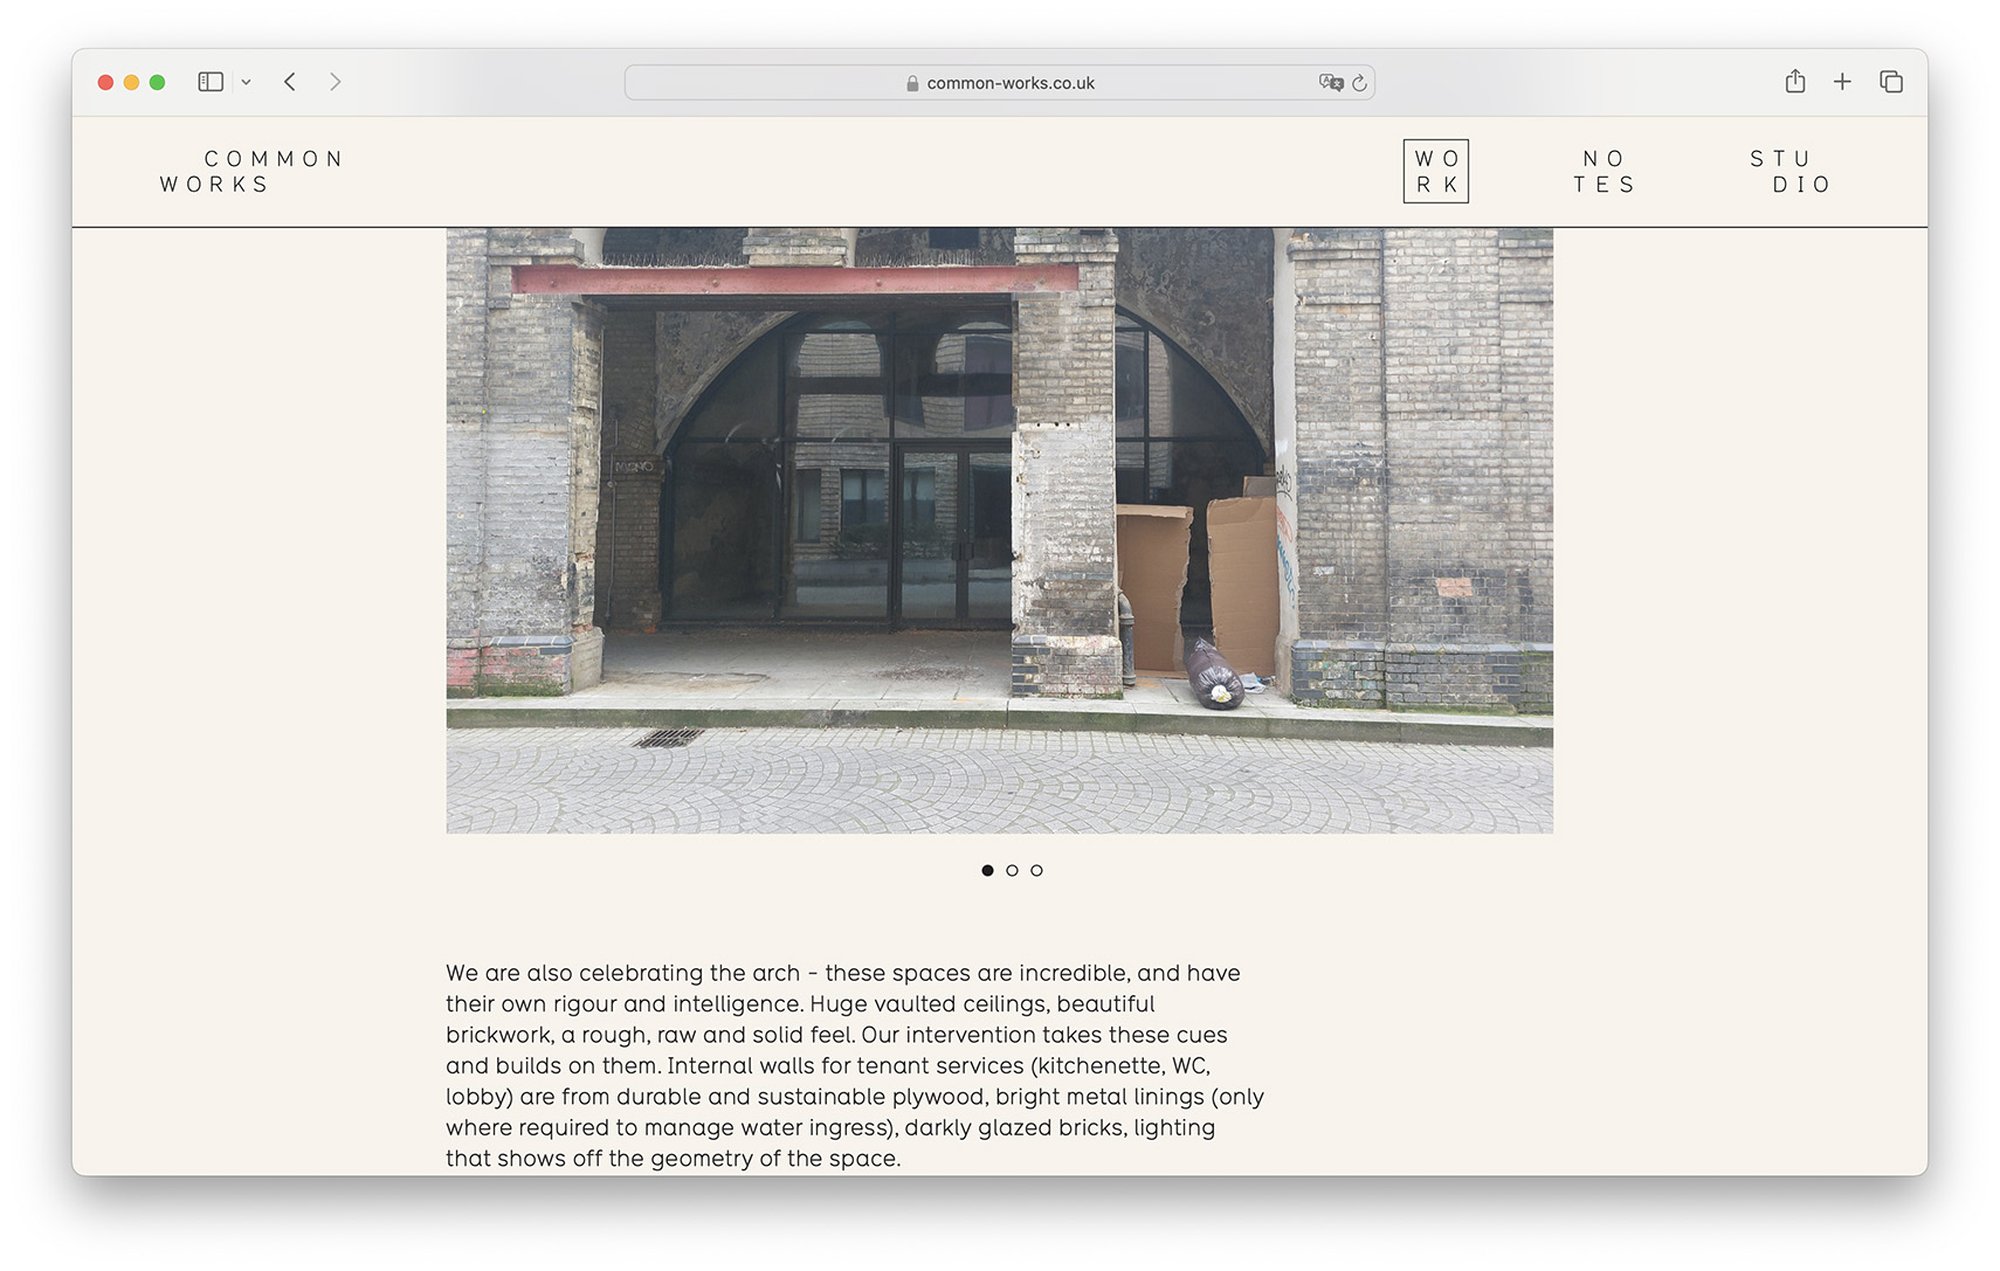Select the WORK navigation item
Screen dimensions: 2000x1271
pos(1435,171)
